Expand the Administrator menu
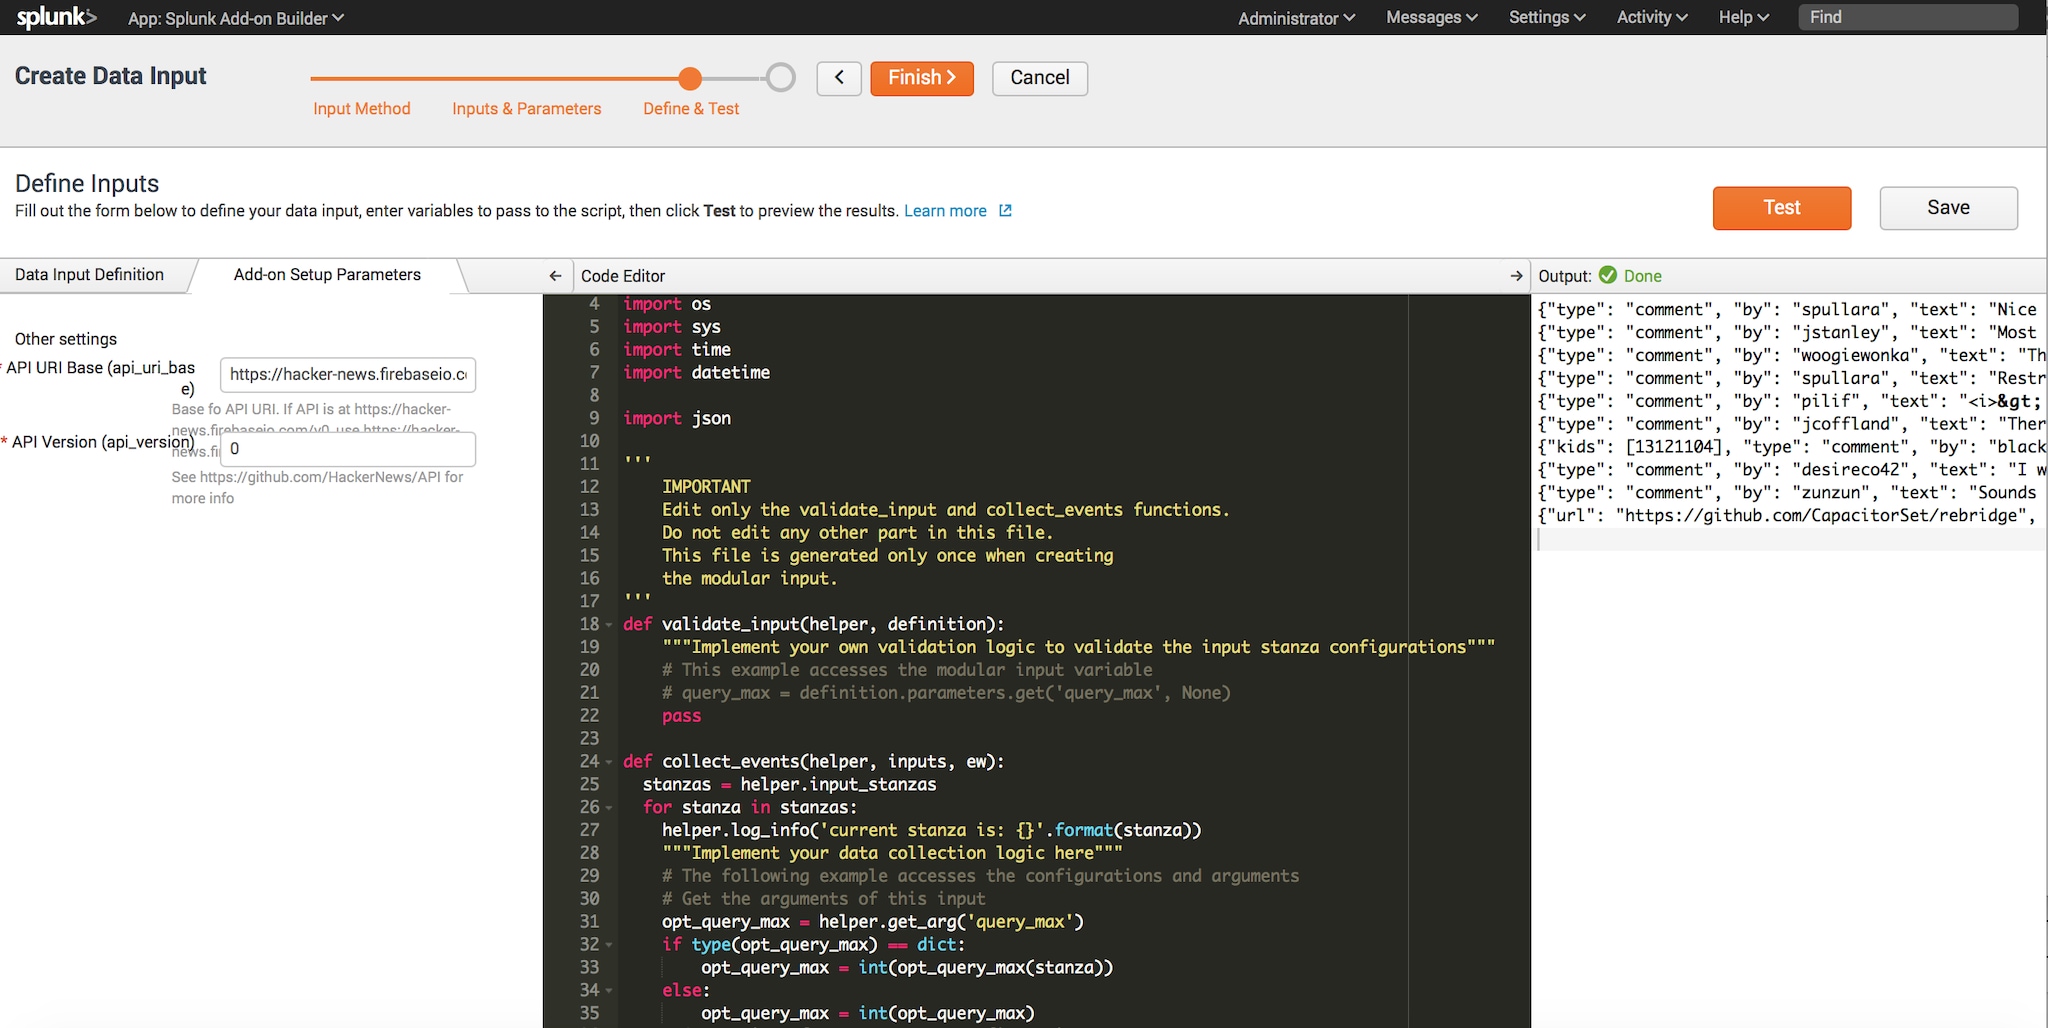 (1296, 18)
